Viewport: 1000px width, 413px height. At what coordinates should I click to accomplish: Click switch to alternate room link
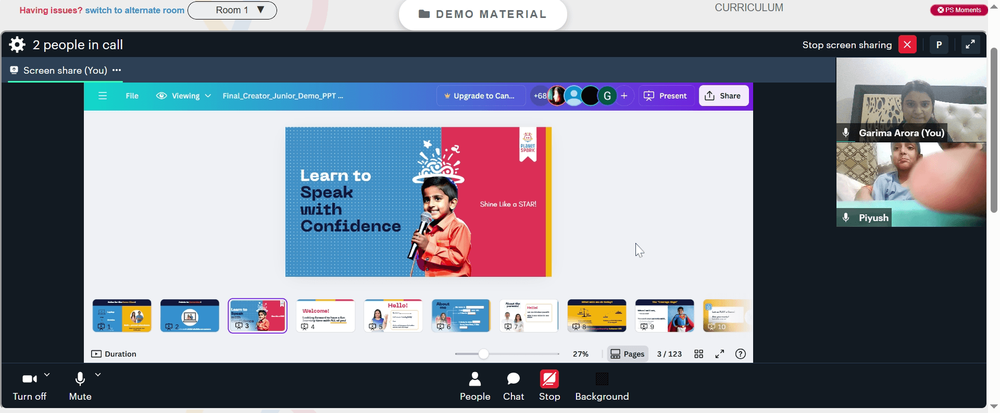click(135, 10)
